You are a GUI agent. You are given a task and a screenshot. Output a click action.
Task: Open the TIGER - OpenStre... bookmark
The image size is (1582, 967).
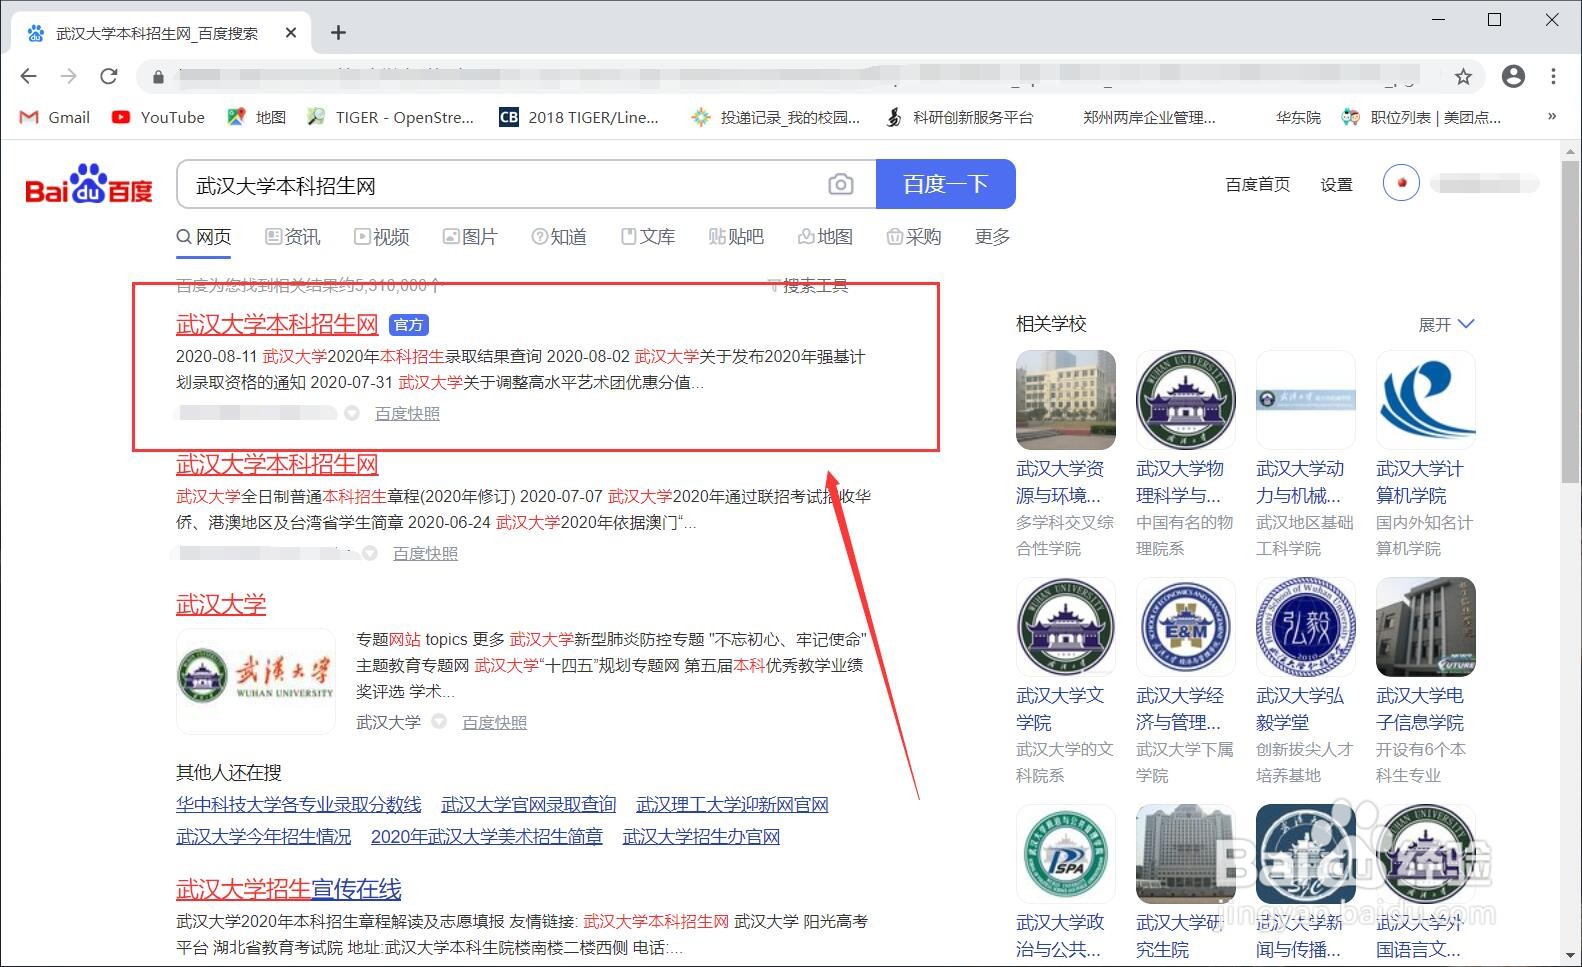pos(390,117)
